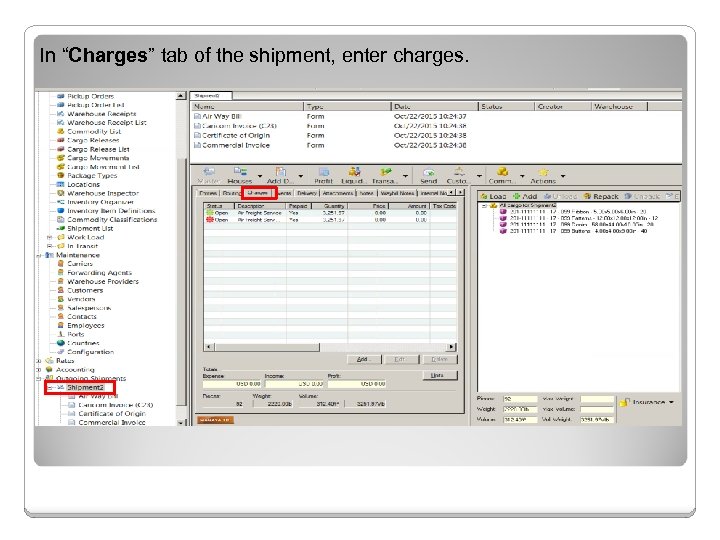Screen dimensions: 720x540
Task: Click the Inventory Item Definitions icon
Action: [x=60, y=211]
